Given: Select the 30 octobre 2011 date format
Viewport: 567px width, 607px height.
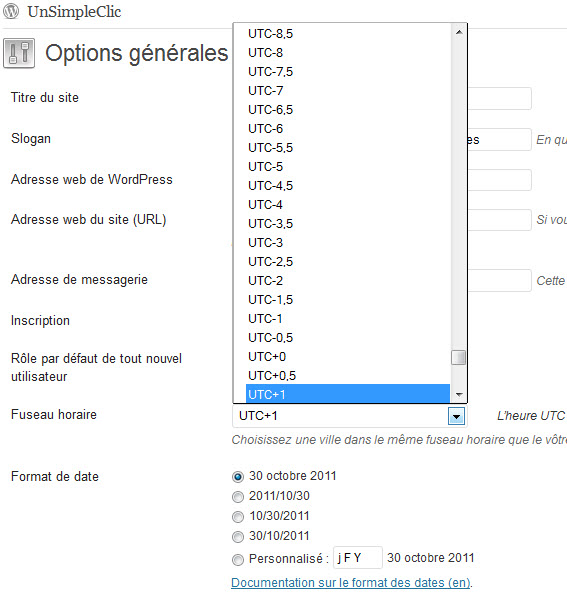Looking at the screenshot, I should pyautogui.click(x=238, y=477).
